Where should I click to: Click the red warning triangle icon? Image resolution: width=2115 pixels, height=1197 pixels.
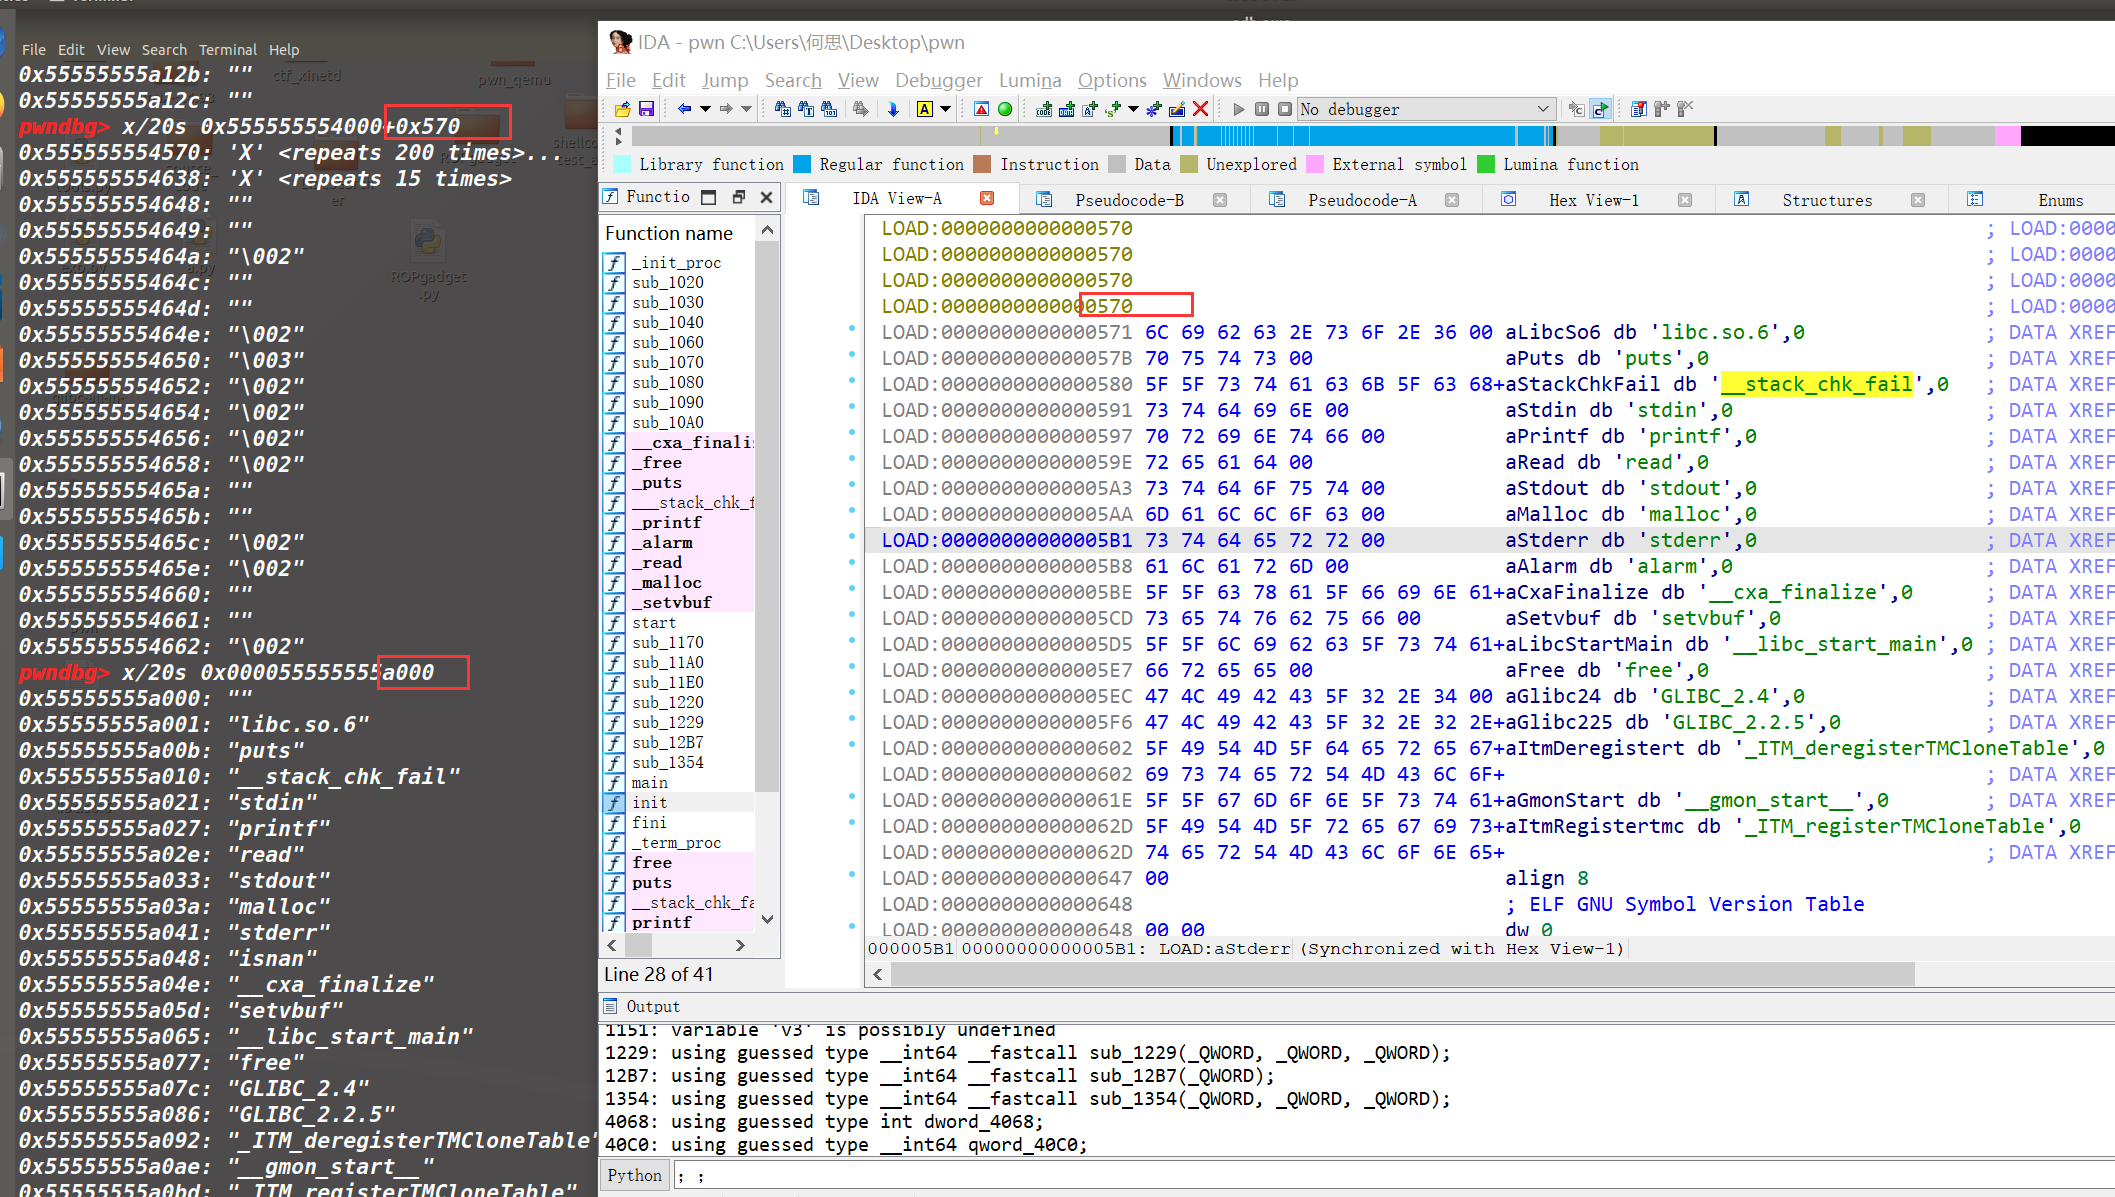(x=982, y=109)
